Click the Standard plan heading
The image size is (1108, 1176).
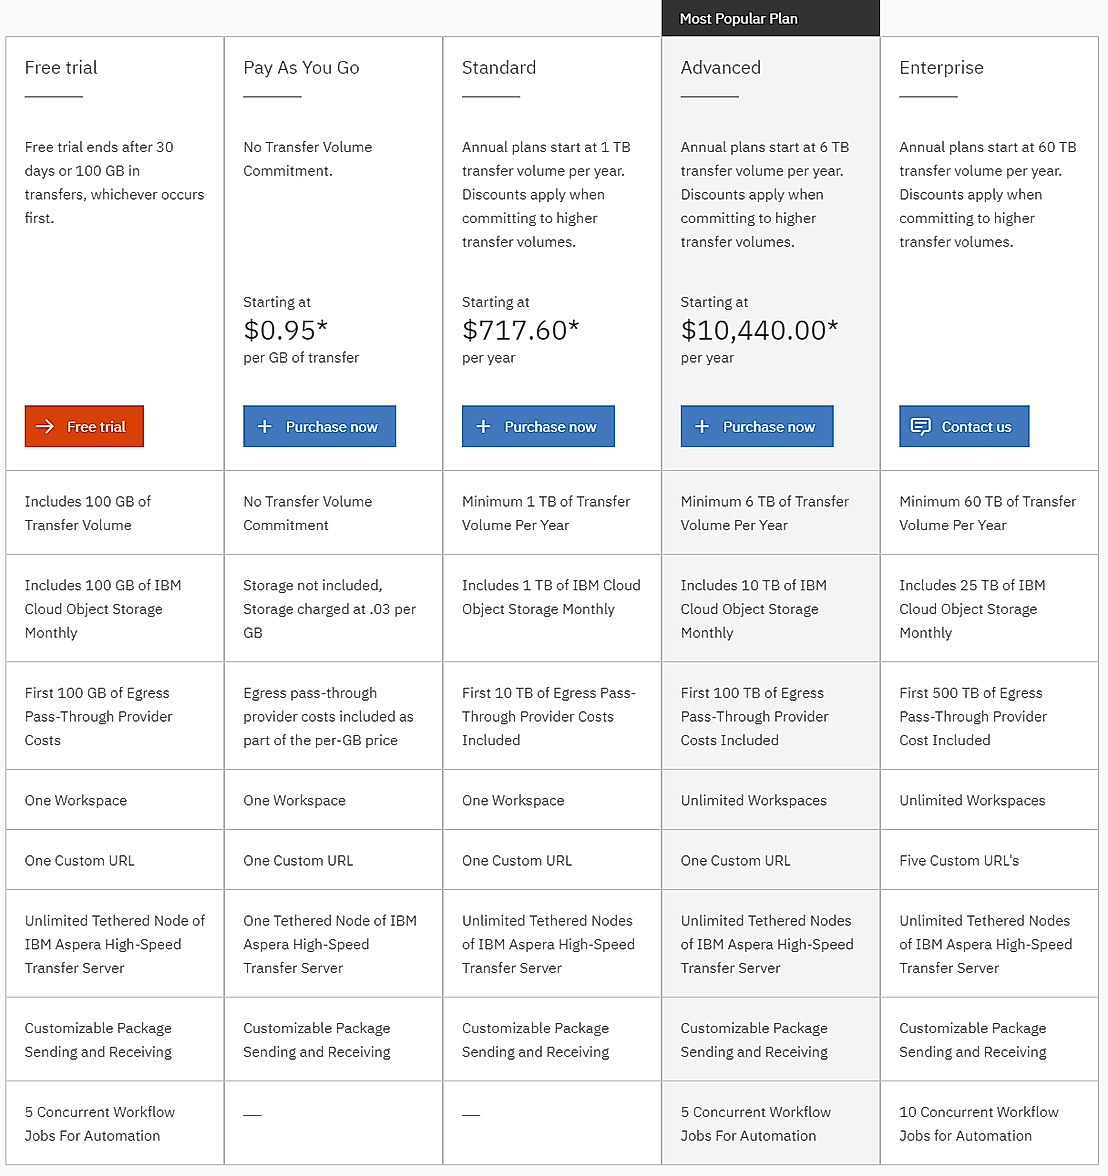coord(499,68)
